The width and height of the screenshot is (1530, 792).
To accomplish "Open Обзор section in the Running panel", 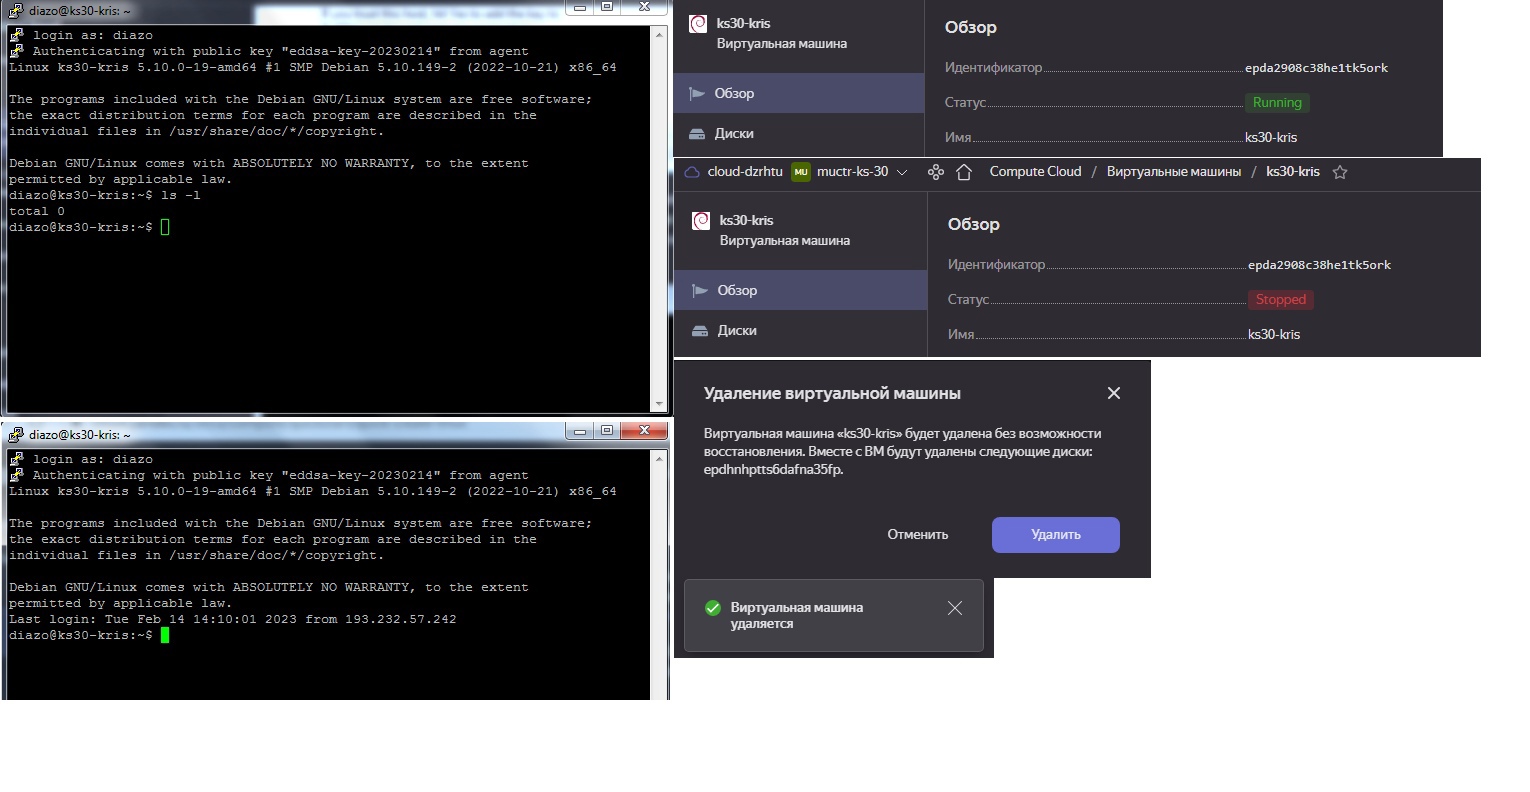I will [799, 93].
